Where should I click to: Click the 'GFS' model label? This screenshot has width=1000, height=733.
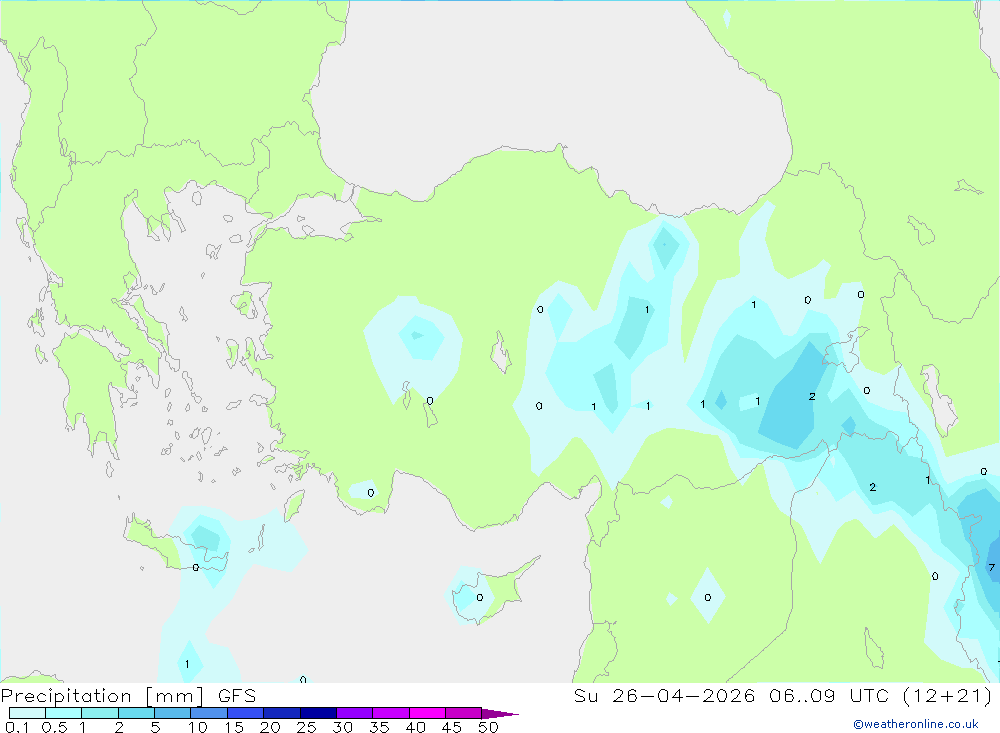237,695
